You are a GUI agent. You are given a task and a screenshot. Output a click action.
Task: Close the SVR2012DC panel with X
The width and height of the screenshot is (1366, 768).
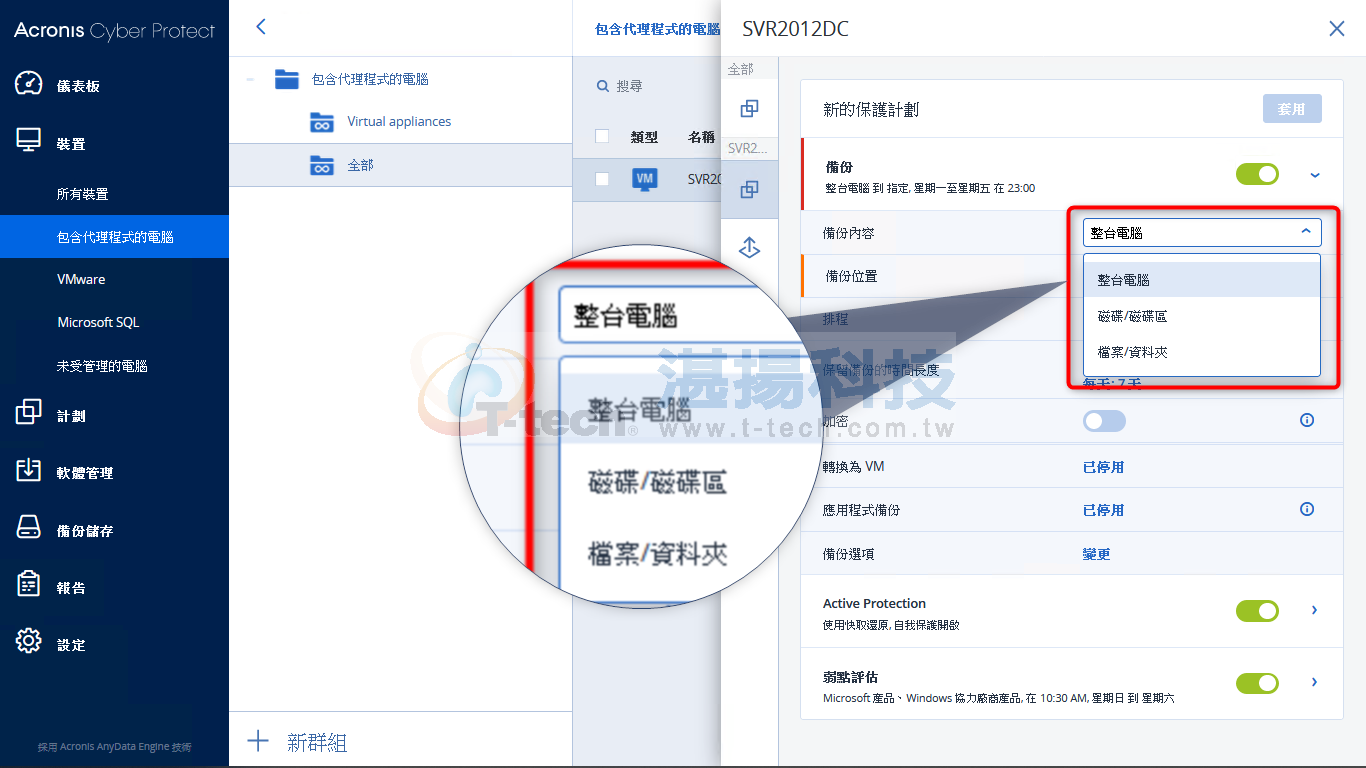[1337, 29]
